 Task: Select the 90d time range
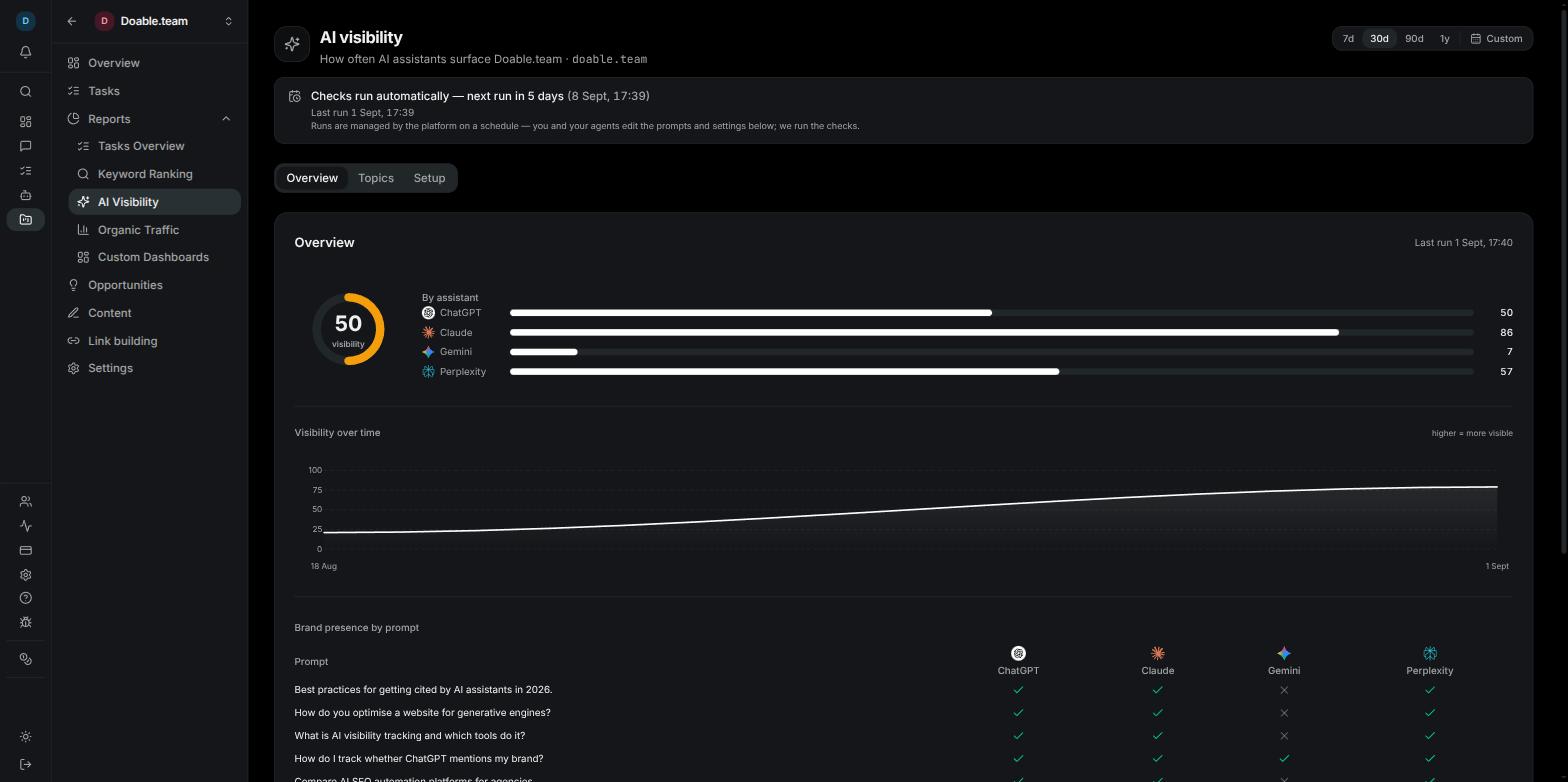pyautogui.click(x=1414, y=39)
